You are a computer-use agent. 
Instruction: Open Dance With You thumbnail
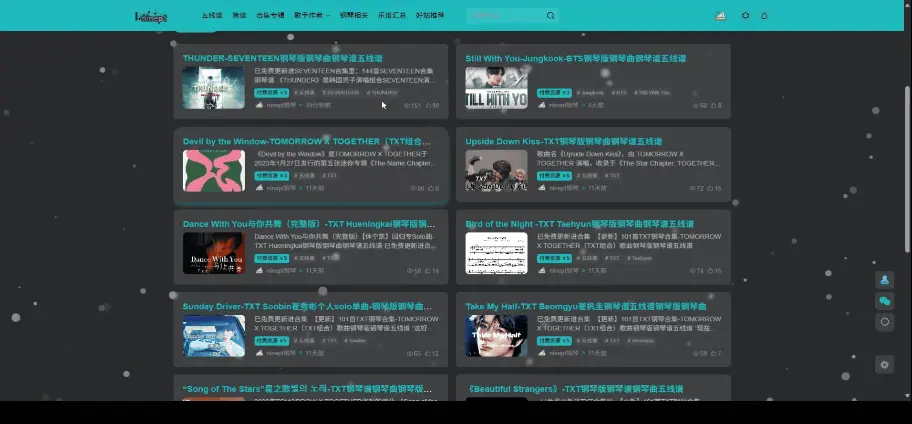(213, 253)
